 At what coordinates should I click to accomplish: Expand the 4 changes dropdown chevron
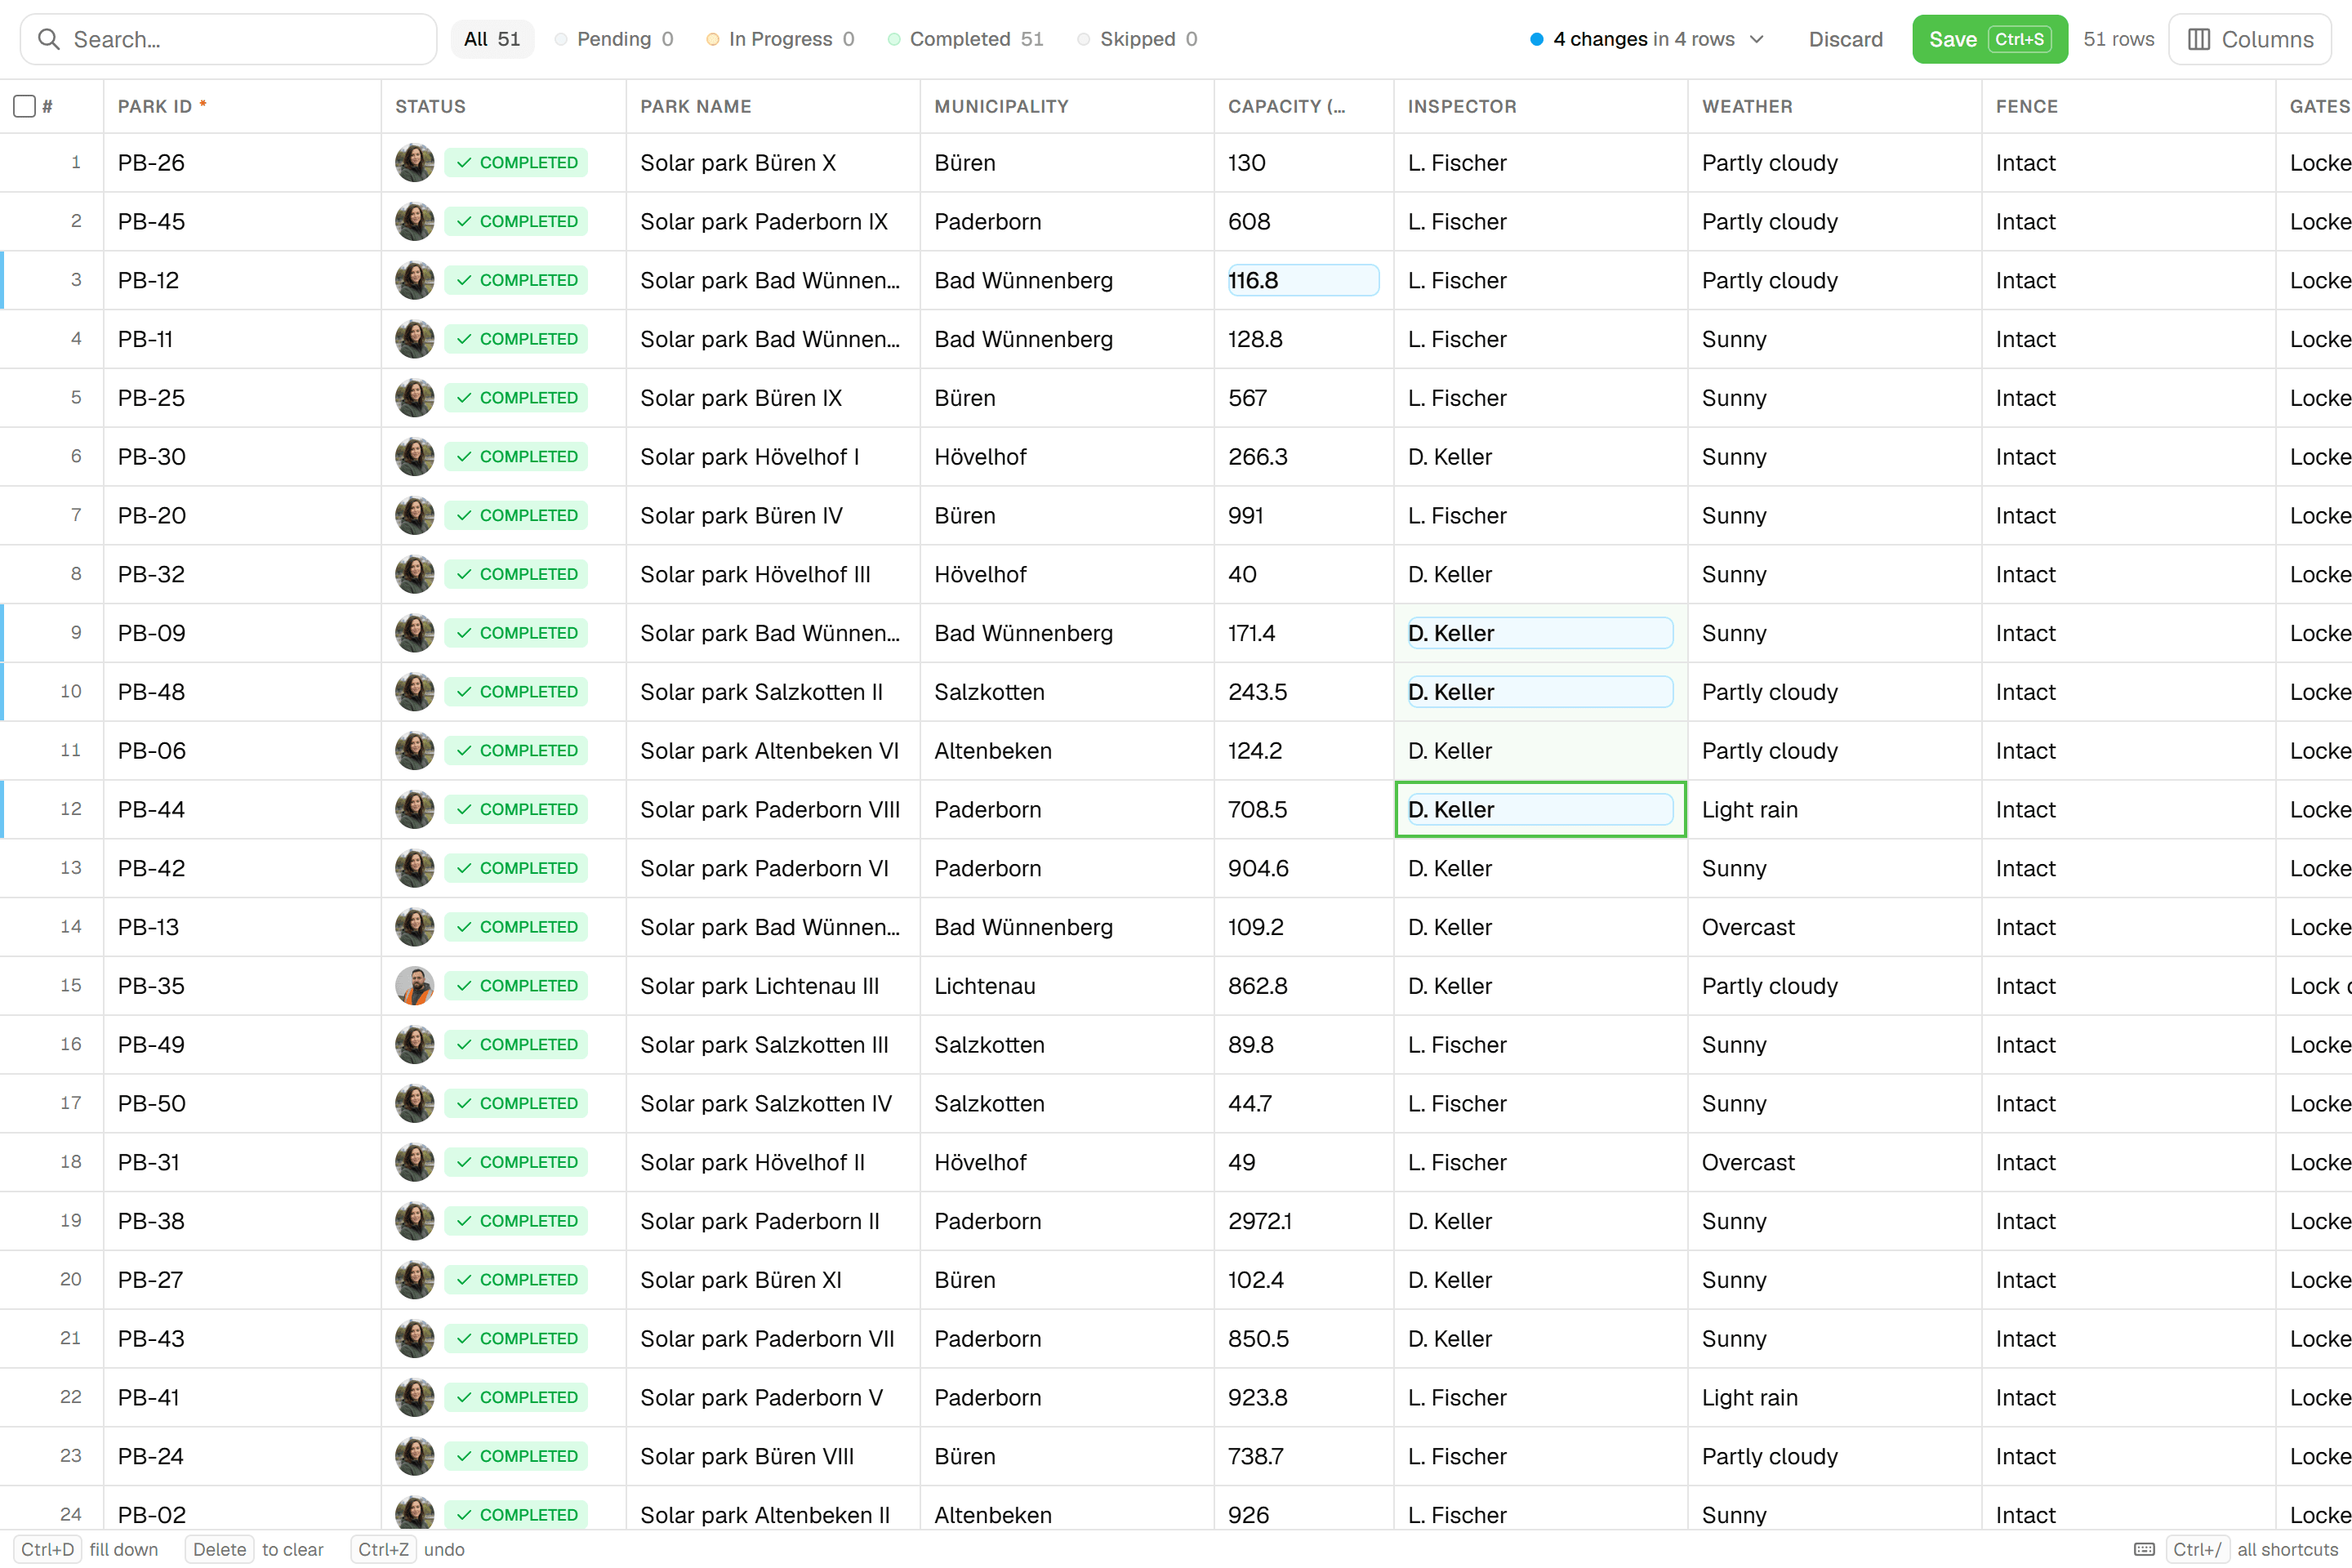coord(1757,39)
